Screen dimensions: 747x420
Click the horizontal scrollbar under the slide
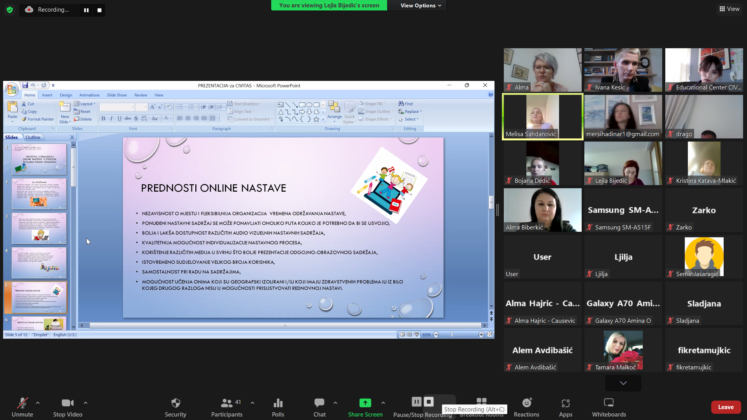point(285,326)
